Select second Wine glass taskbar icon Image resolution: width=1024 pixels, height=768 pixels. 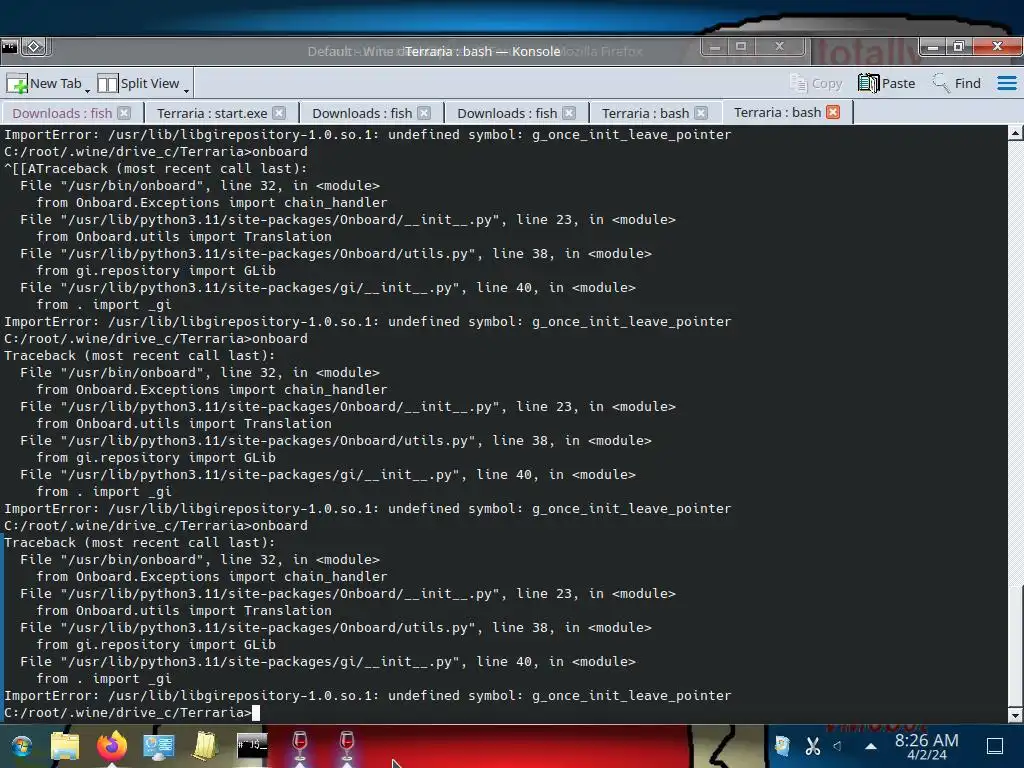[347, 745]
